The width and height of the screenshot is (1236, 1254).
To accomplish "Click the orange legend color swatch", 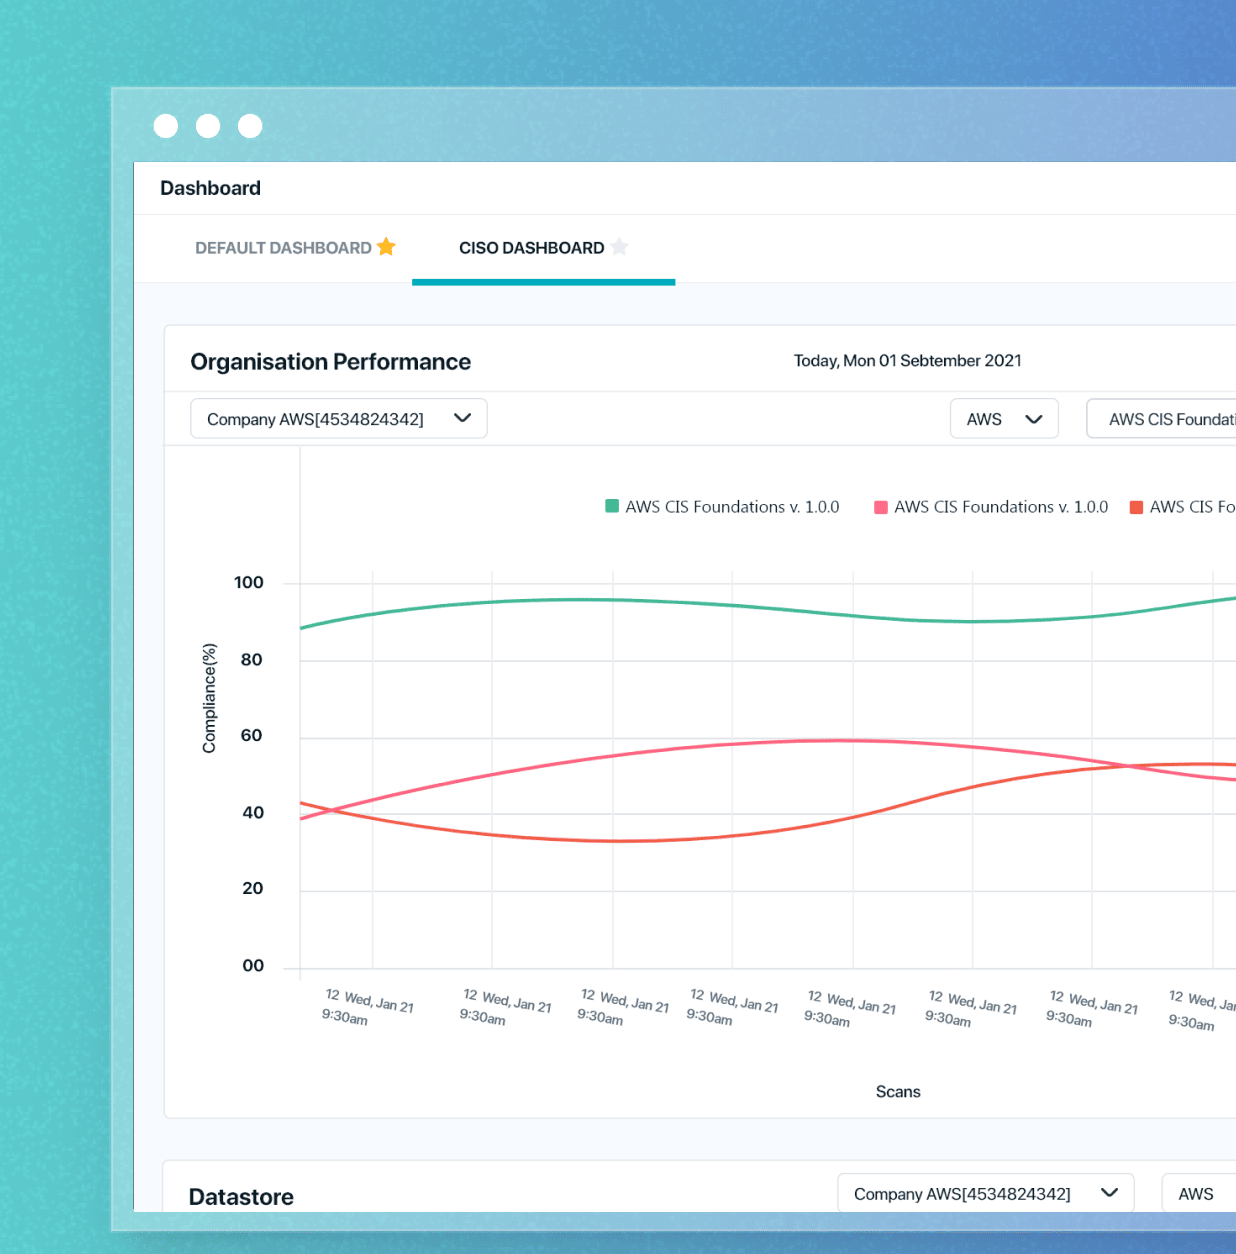I will click(x=1134, y=507).
